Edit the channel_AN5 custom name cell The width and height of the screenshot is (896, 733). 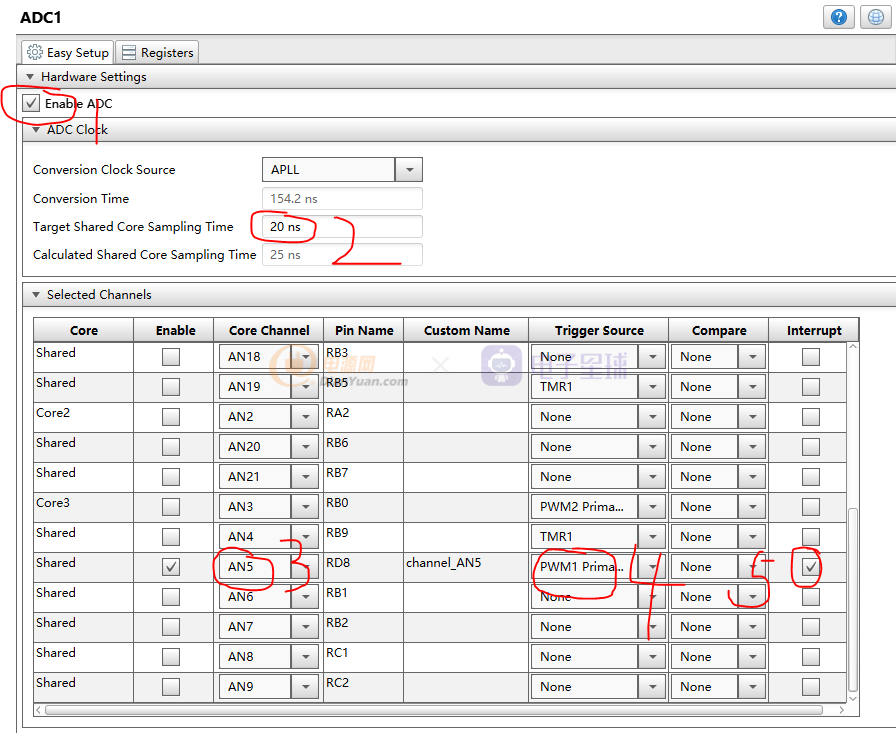[x=465, y=563]
